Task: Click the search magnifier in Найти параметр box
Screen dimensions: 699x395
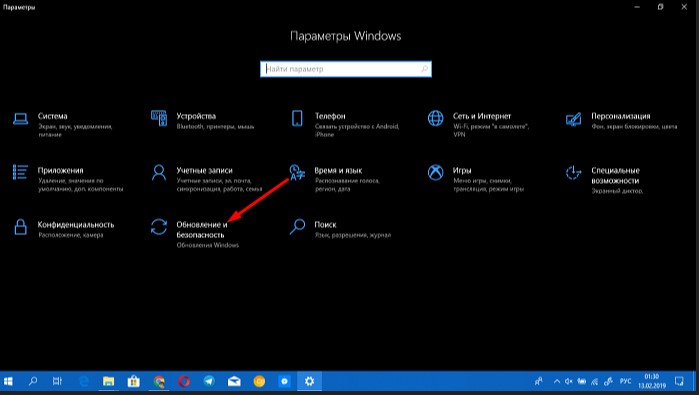Action: pyautogui.click(x=424, y=69)
